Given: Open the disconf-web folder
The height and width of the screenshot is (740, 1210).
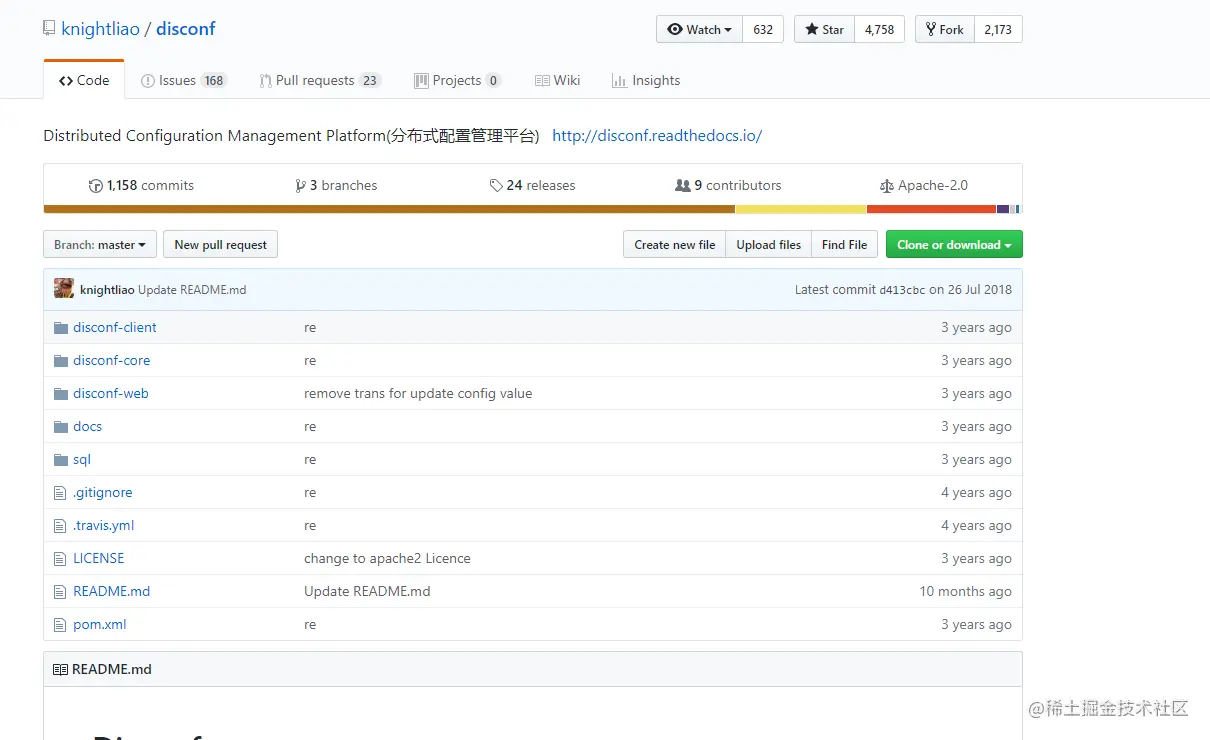Looking at the screenshot, I should coord(111,393).
